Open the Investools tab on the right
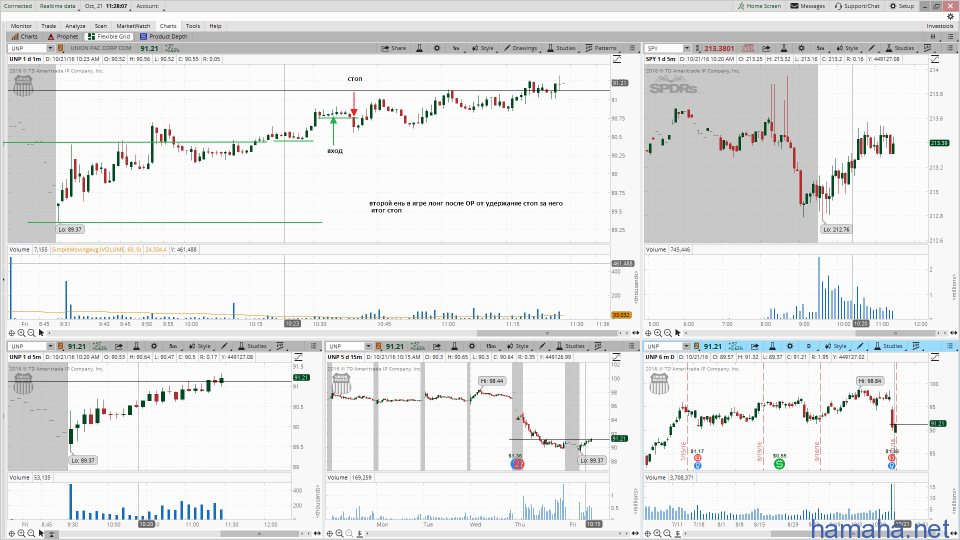The height and width of the screenshot is (540, 960). coord(939,26)
